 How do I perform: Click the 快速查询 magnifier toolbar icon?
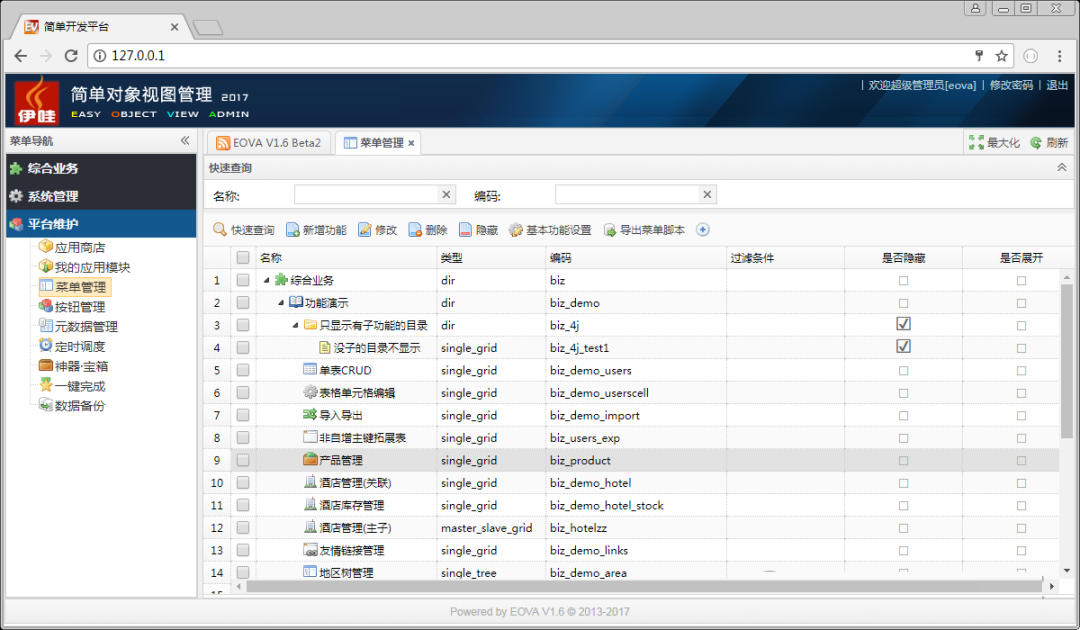click(x=220, y=230)
